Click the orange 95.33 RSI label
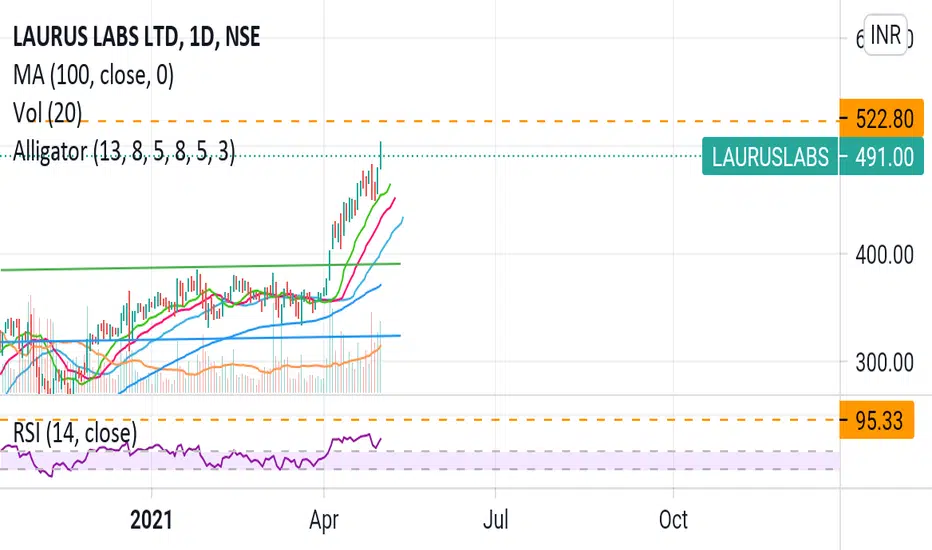The width and height of the screenshot is (932, 550). click(x=877, y=420)
